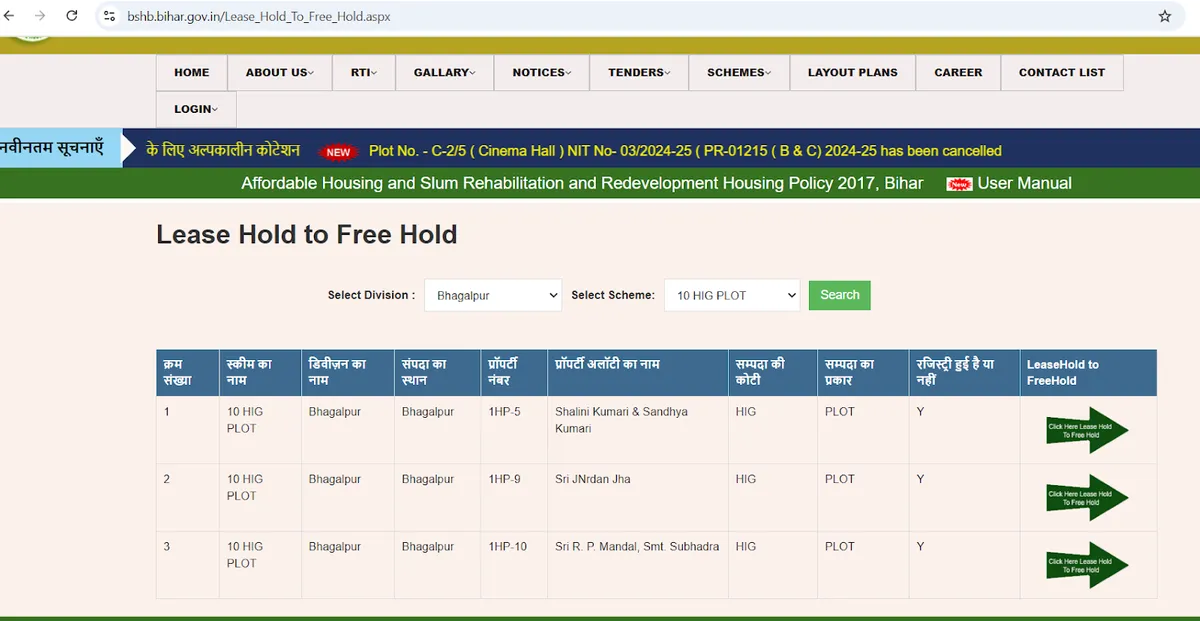Reload the page with refresh icon
1200x621 pixels.
72,16
